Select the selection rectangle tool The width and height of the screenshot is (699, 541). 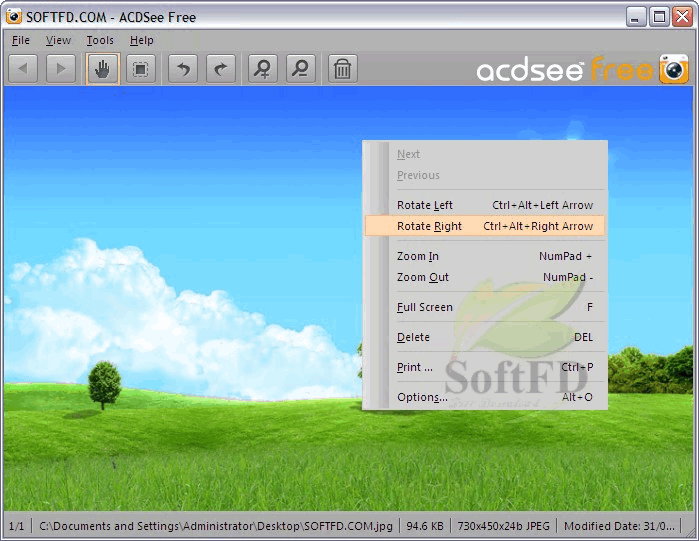click(x=141, y=69)
